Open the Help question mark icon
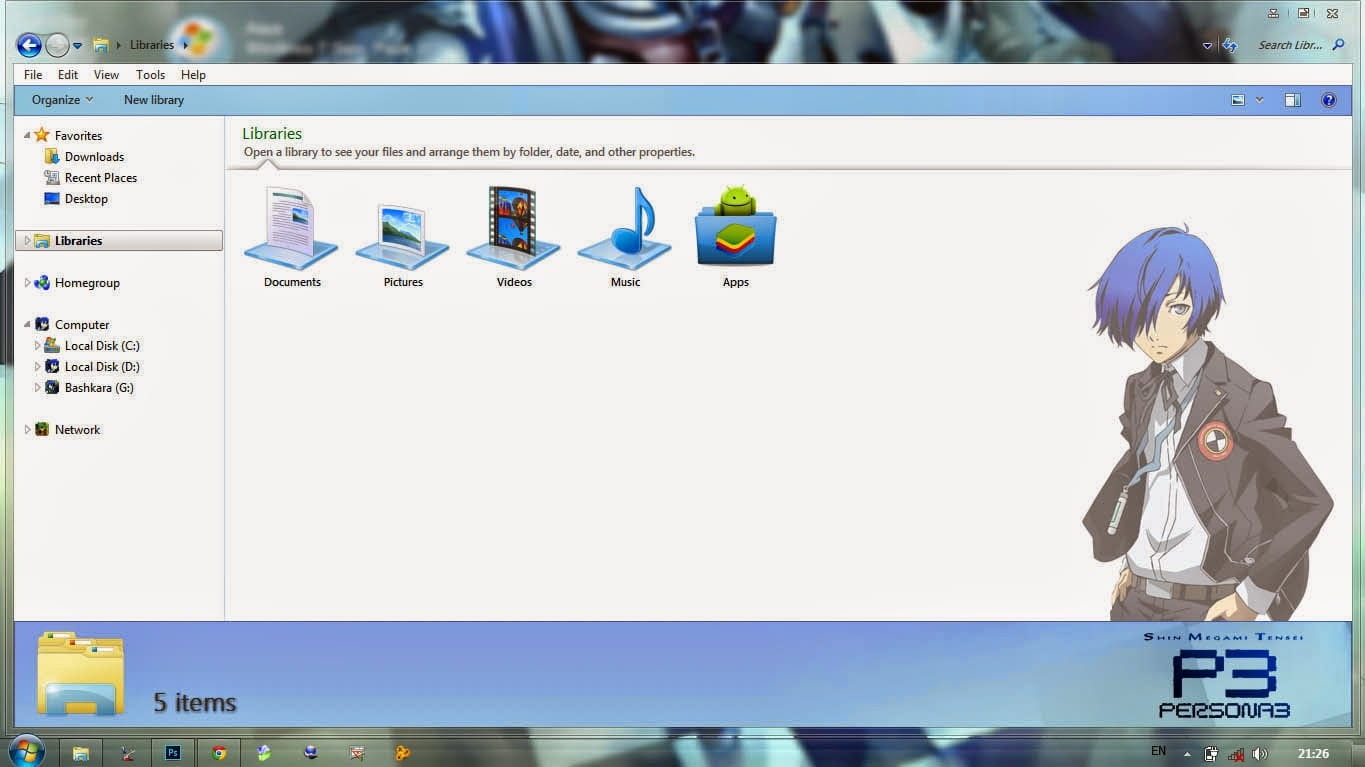Viewport: 1365px width, 767px height. pyautogui.click(x=1328, y=100)
